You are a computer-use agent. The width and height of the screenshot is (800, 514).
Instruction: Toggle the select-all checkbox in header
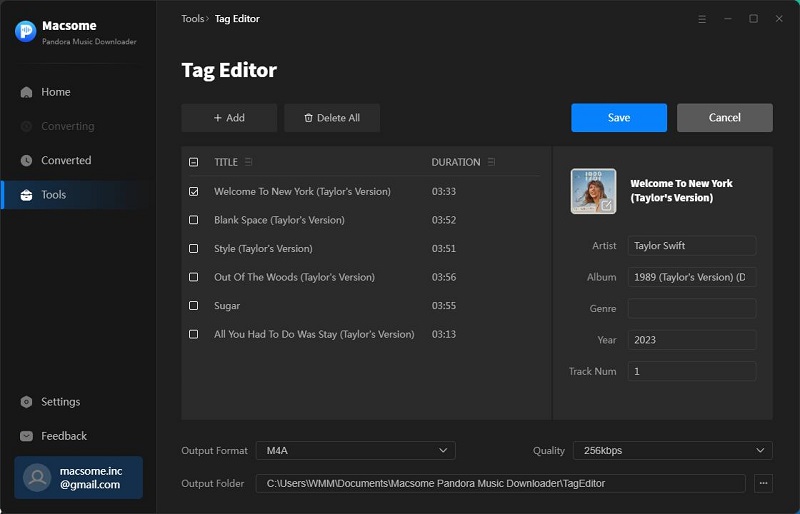point(193,162)
